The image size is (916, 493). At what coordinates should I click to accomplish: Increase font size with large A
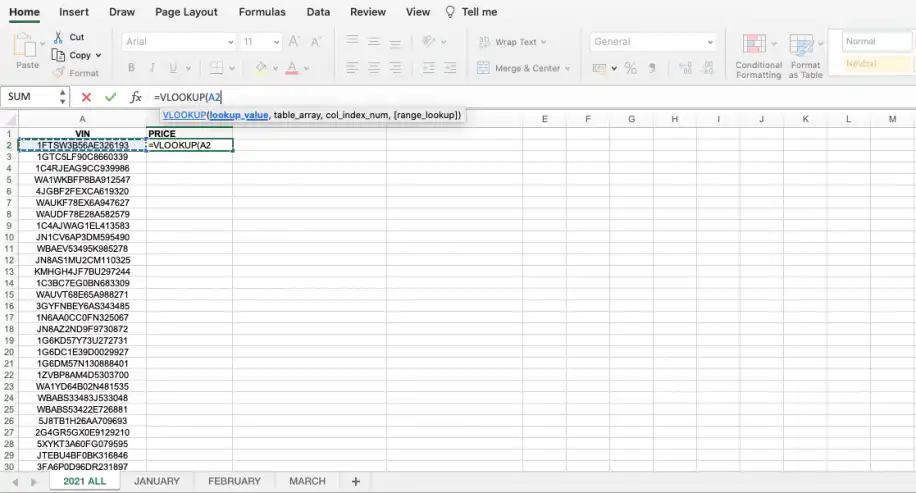294,41
